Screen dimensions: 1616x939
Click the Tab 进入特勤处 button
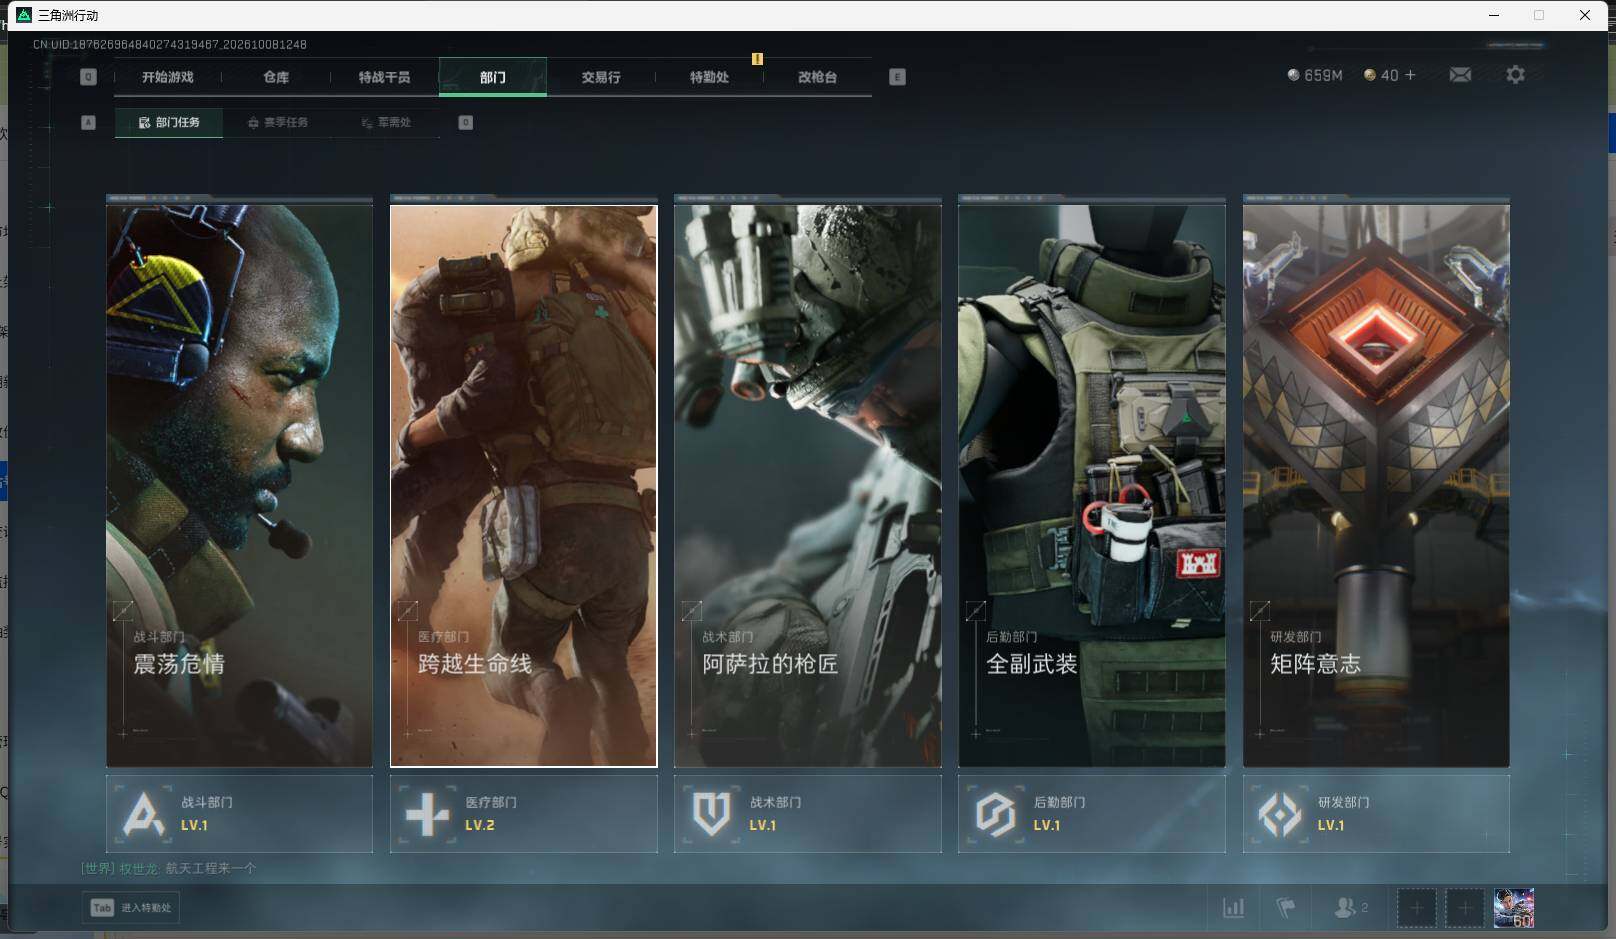click(x=132, y=908)
